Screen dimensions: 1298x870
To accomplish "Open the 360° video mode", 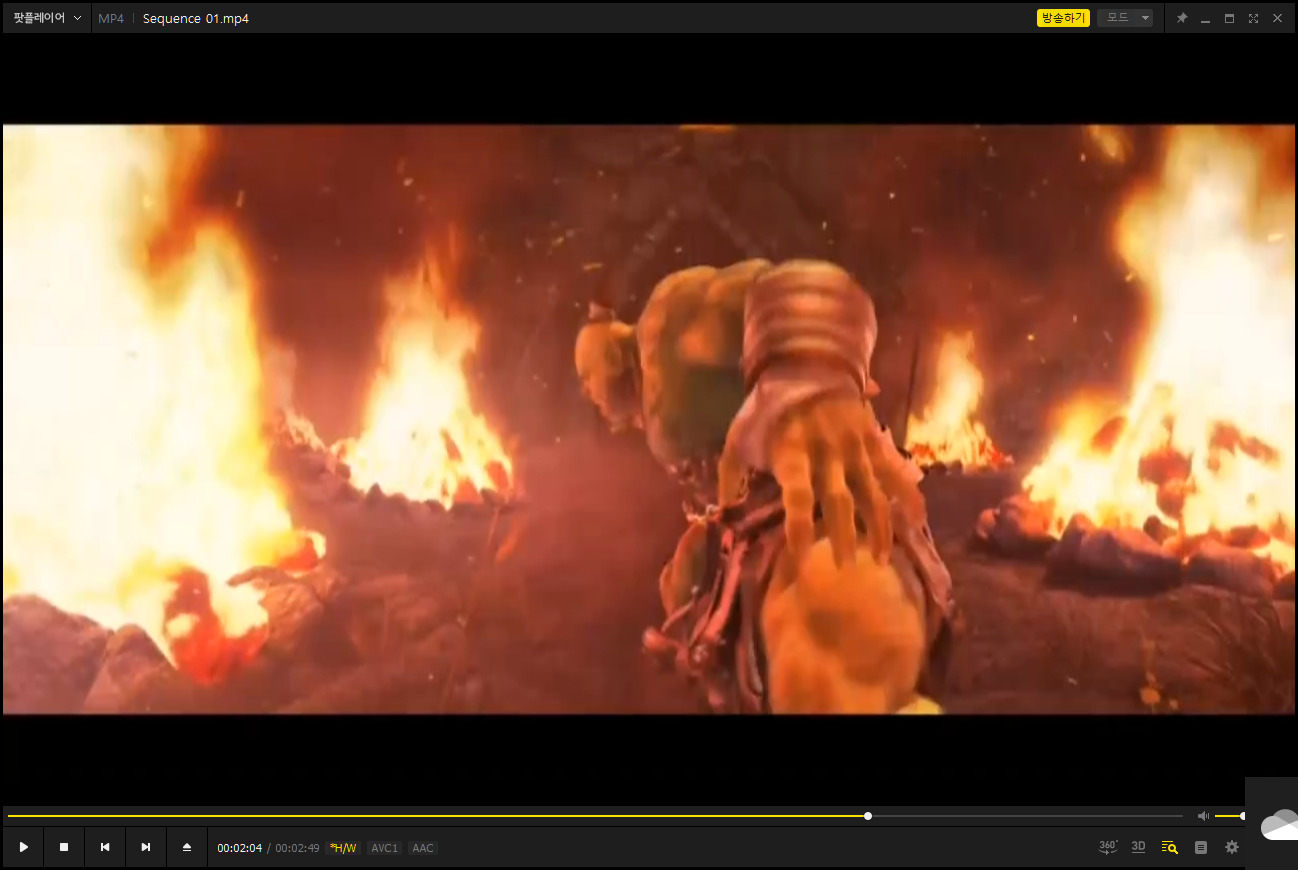I will [x=1108, y=847].
